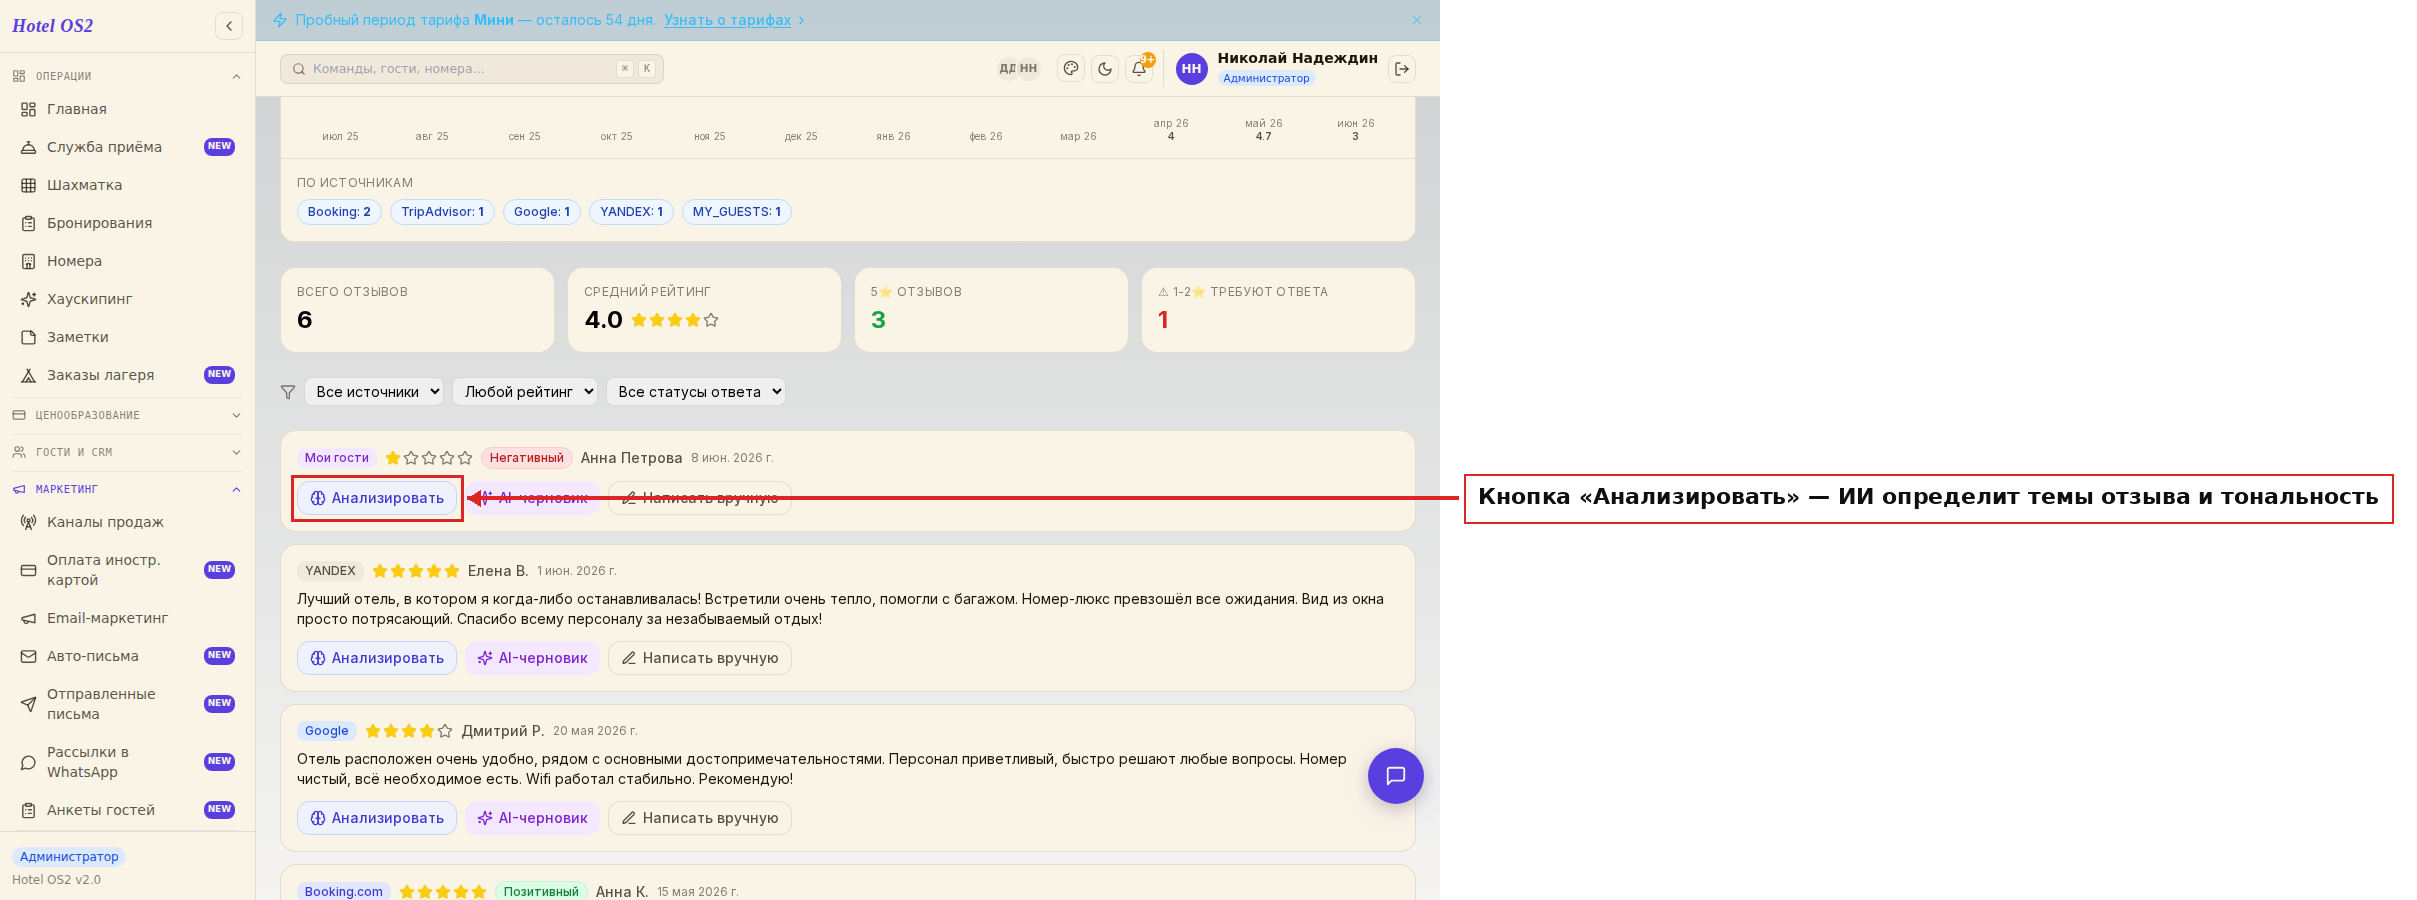Open the Все источники dropdown
2417x900 pixels.
tap(375, 392)
